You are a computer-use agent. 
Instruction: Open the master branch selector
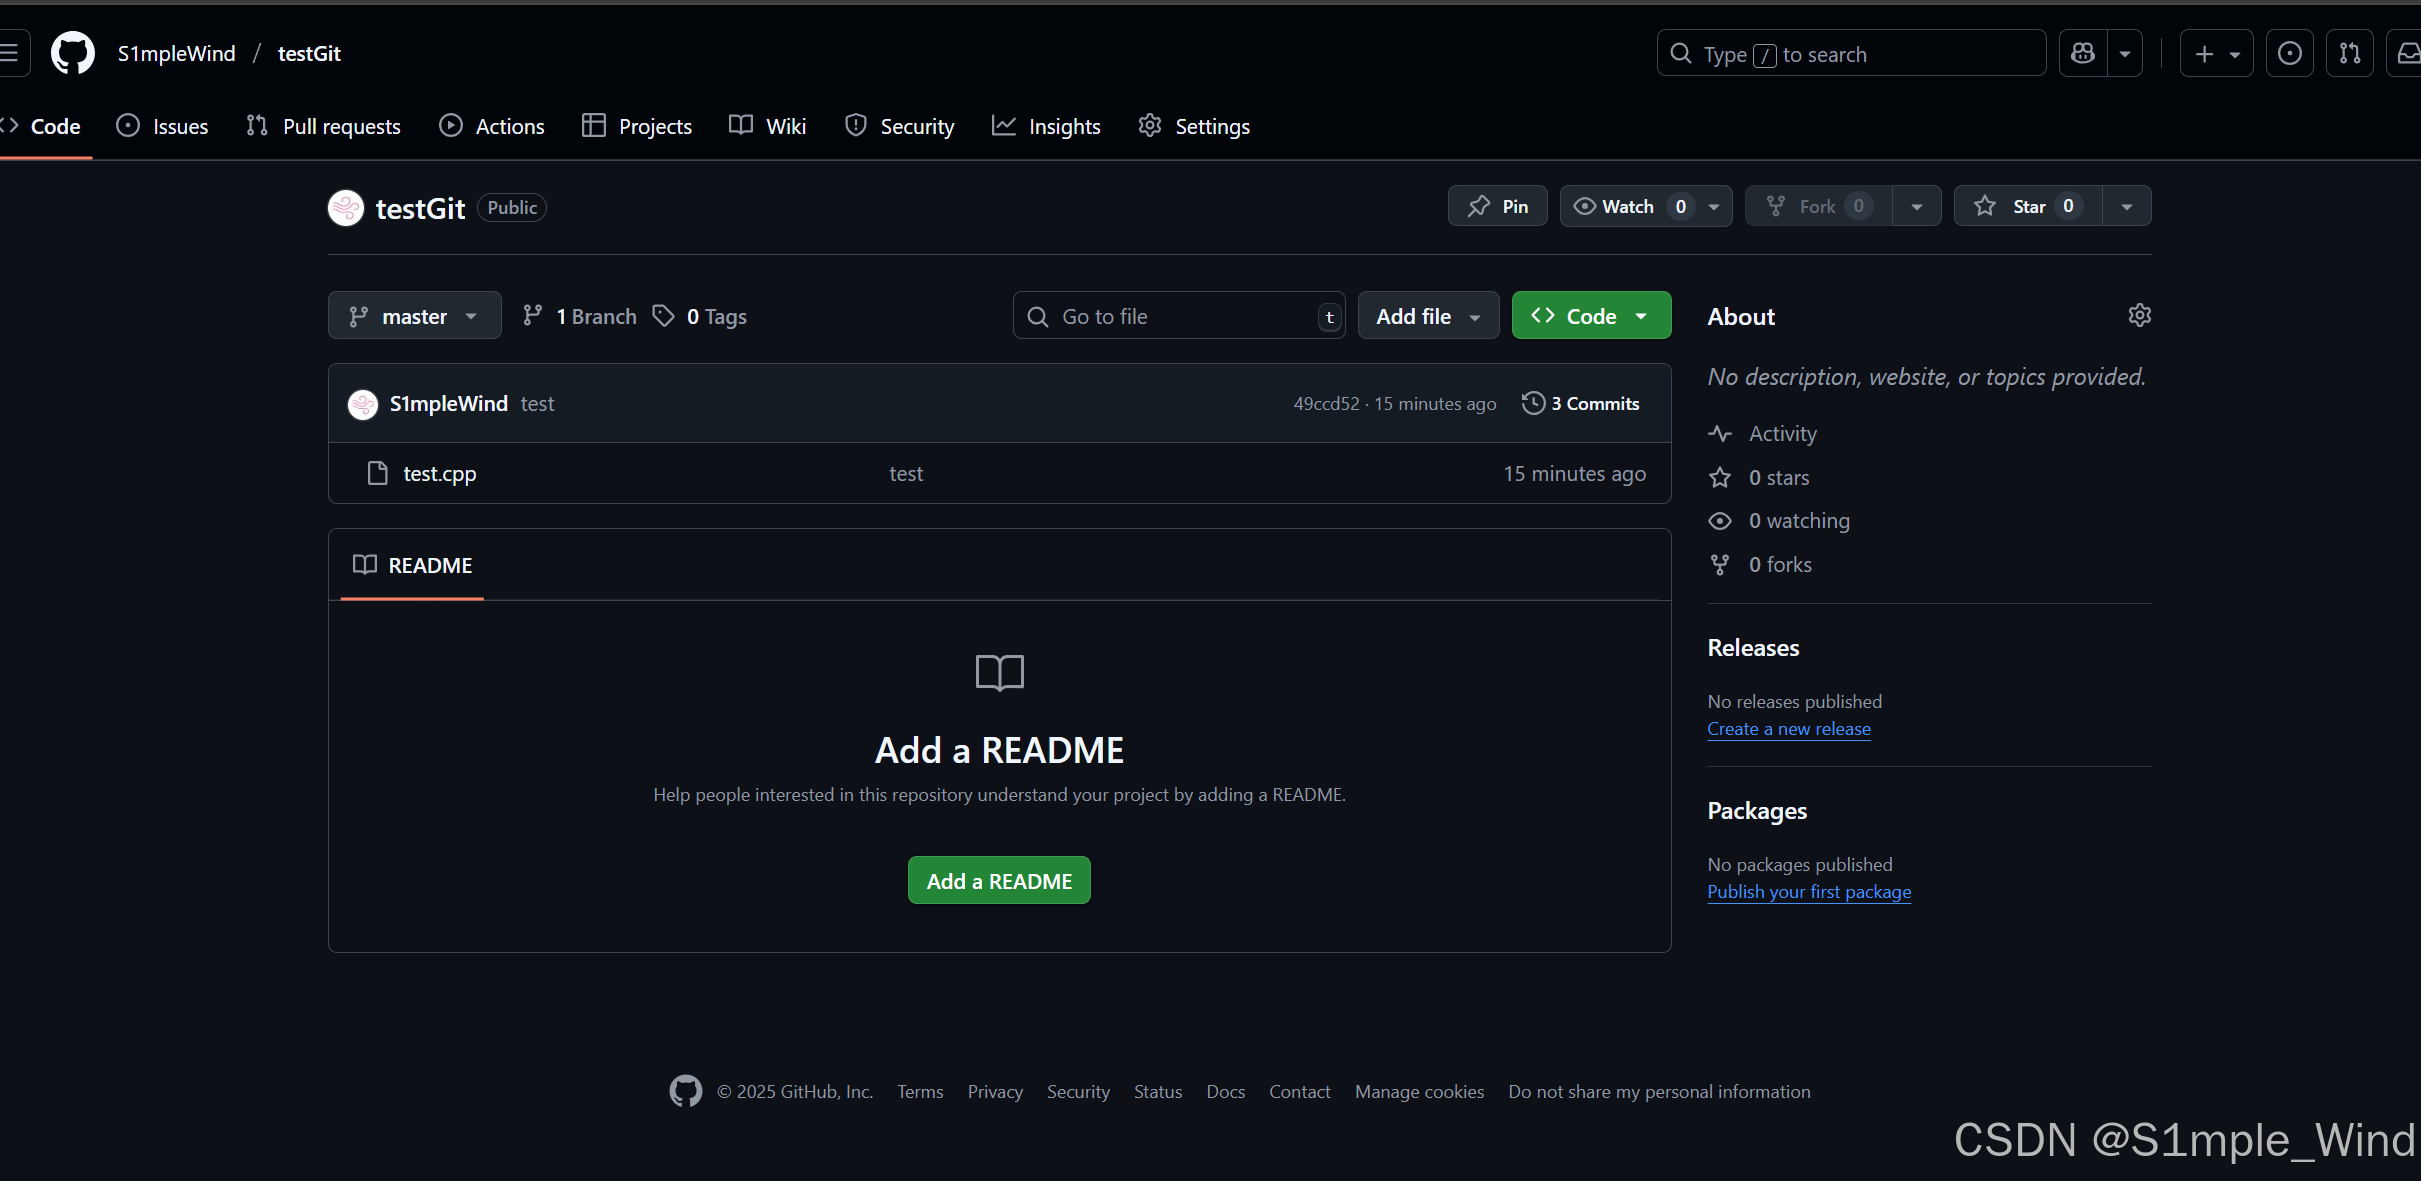tap(414, 316)
